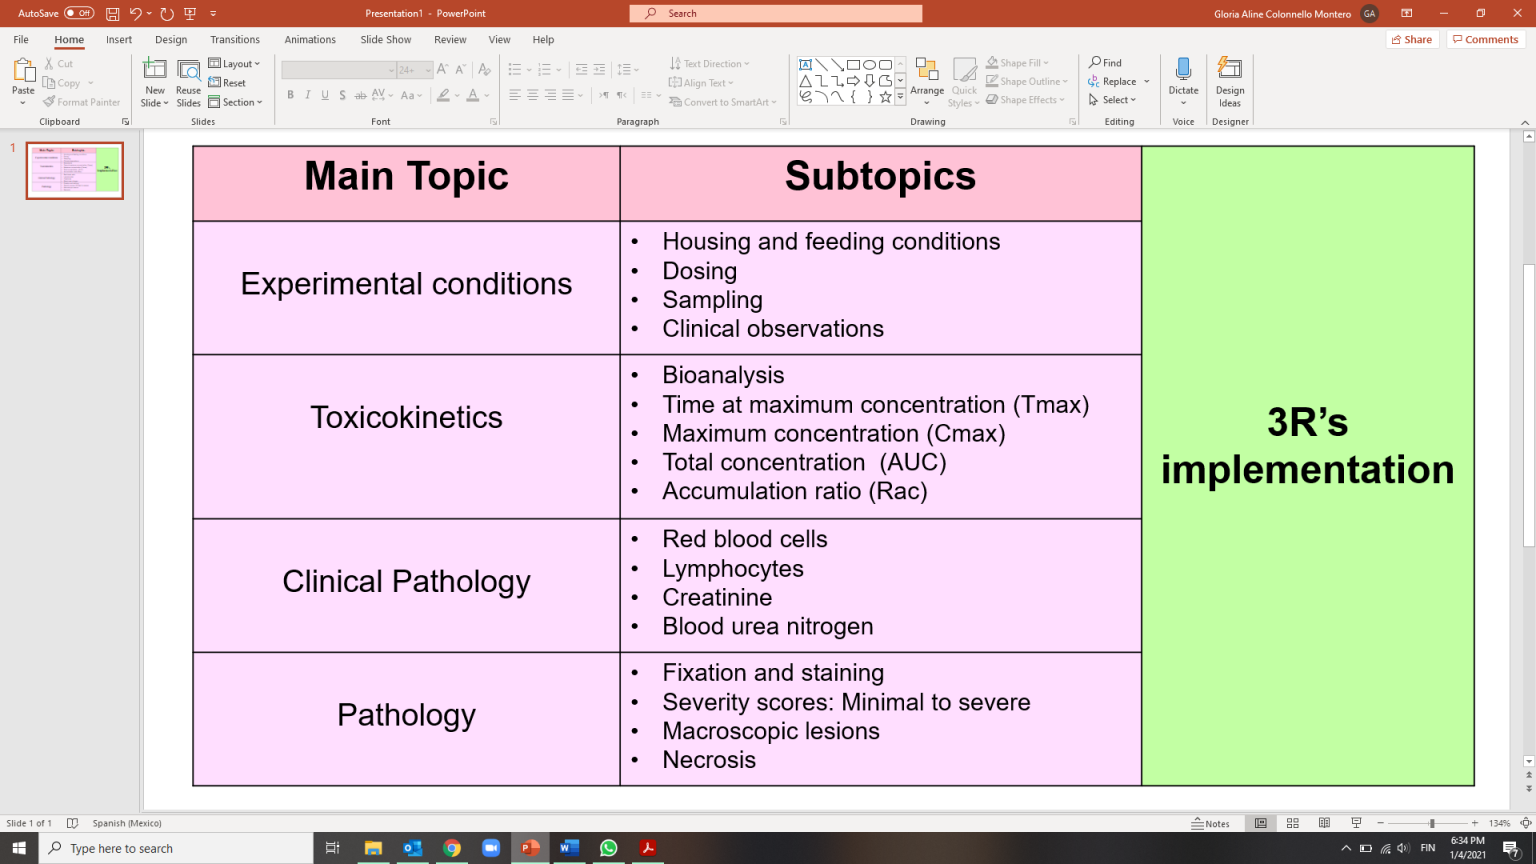Click the New Slide icon
Screen dimensions: 1536x864
[x=155, y=70]
